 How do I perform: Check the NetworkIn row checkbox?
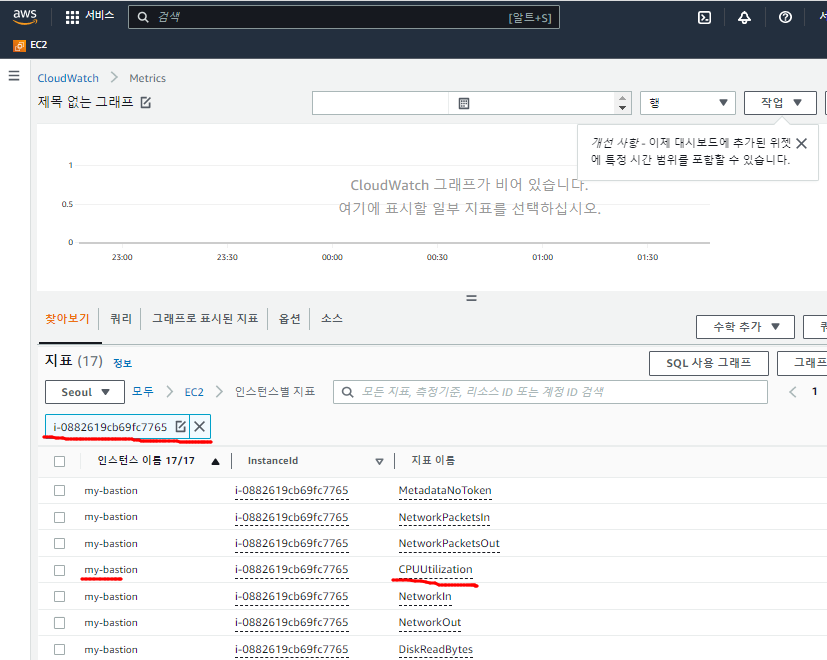click(x=60, y=597)
